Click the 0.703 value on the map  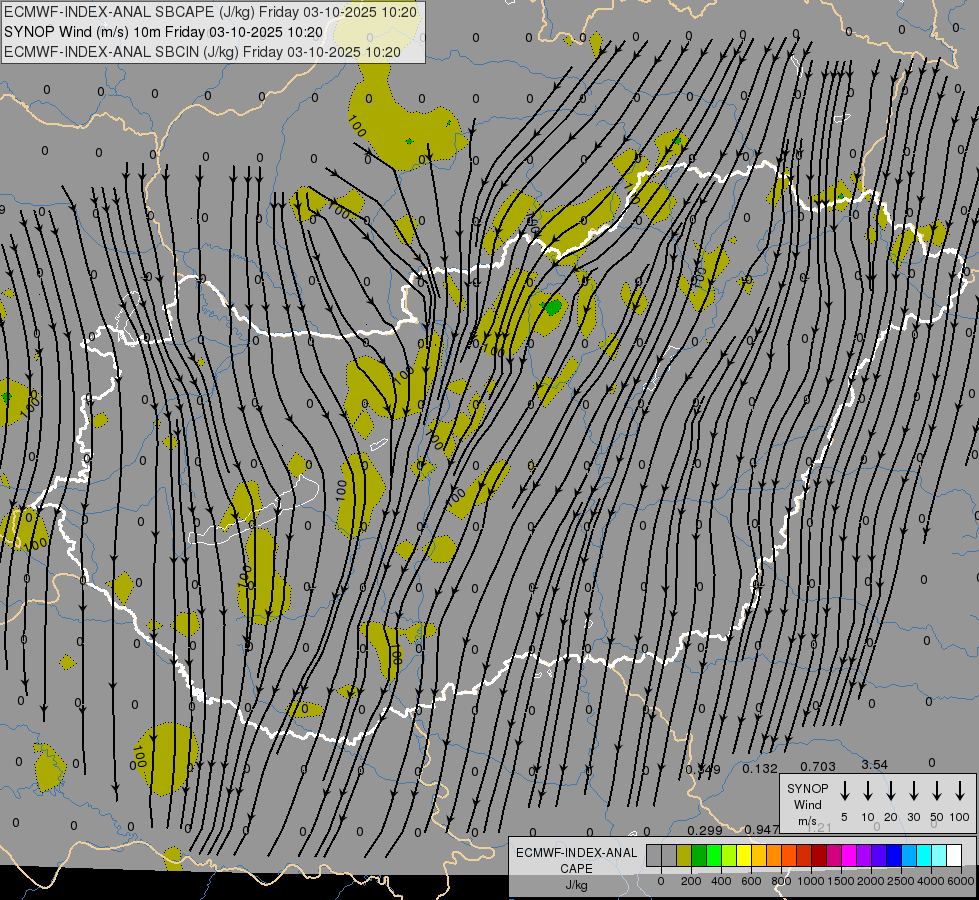coord(818,766)
